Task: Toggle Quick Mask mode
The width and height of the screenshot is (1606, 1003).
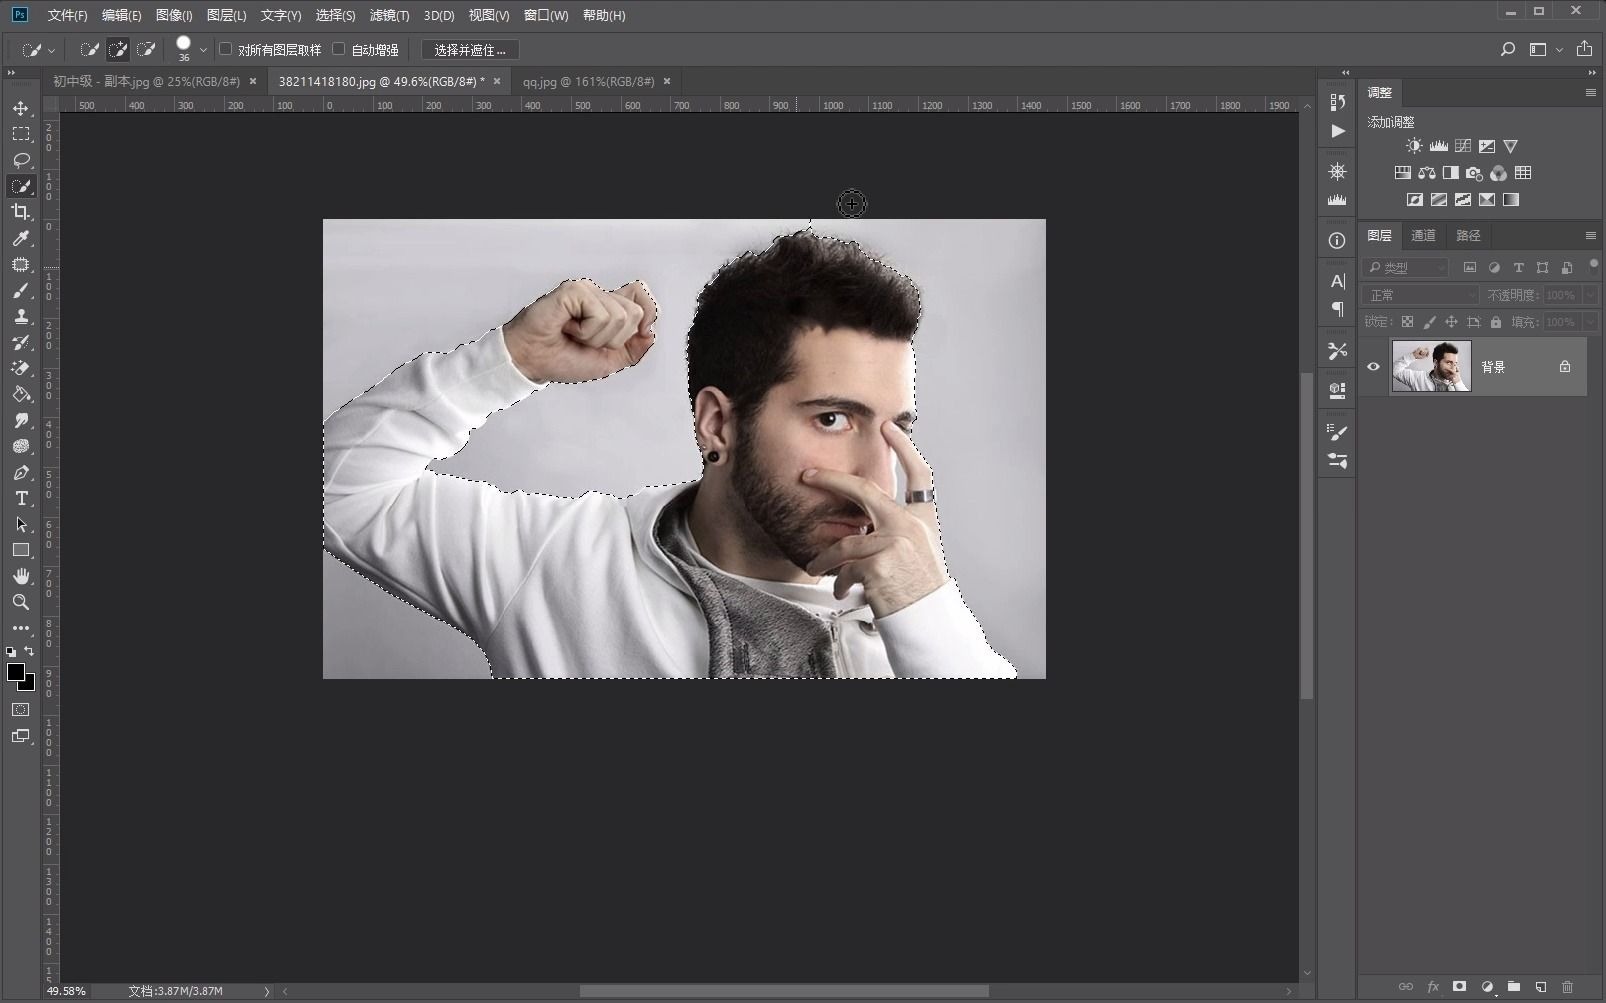Action: click(x=21, y=710)
